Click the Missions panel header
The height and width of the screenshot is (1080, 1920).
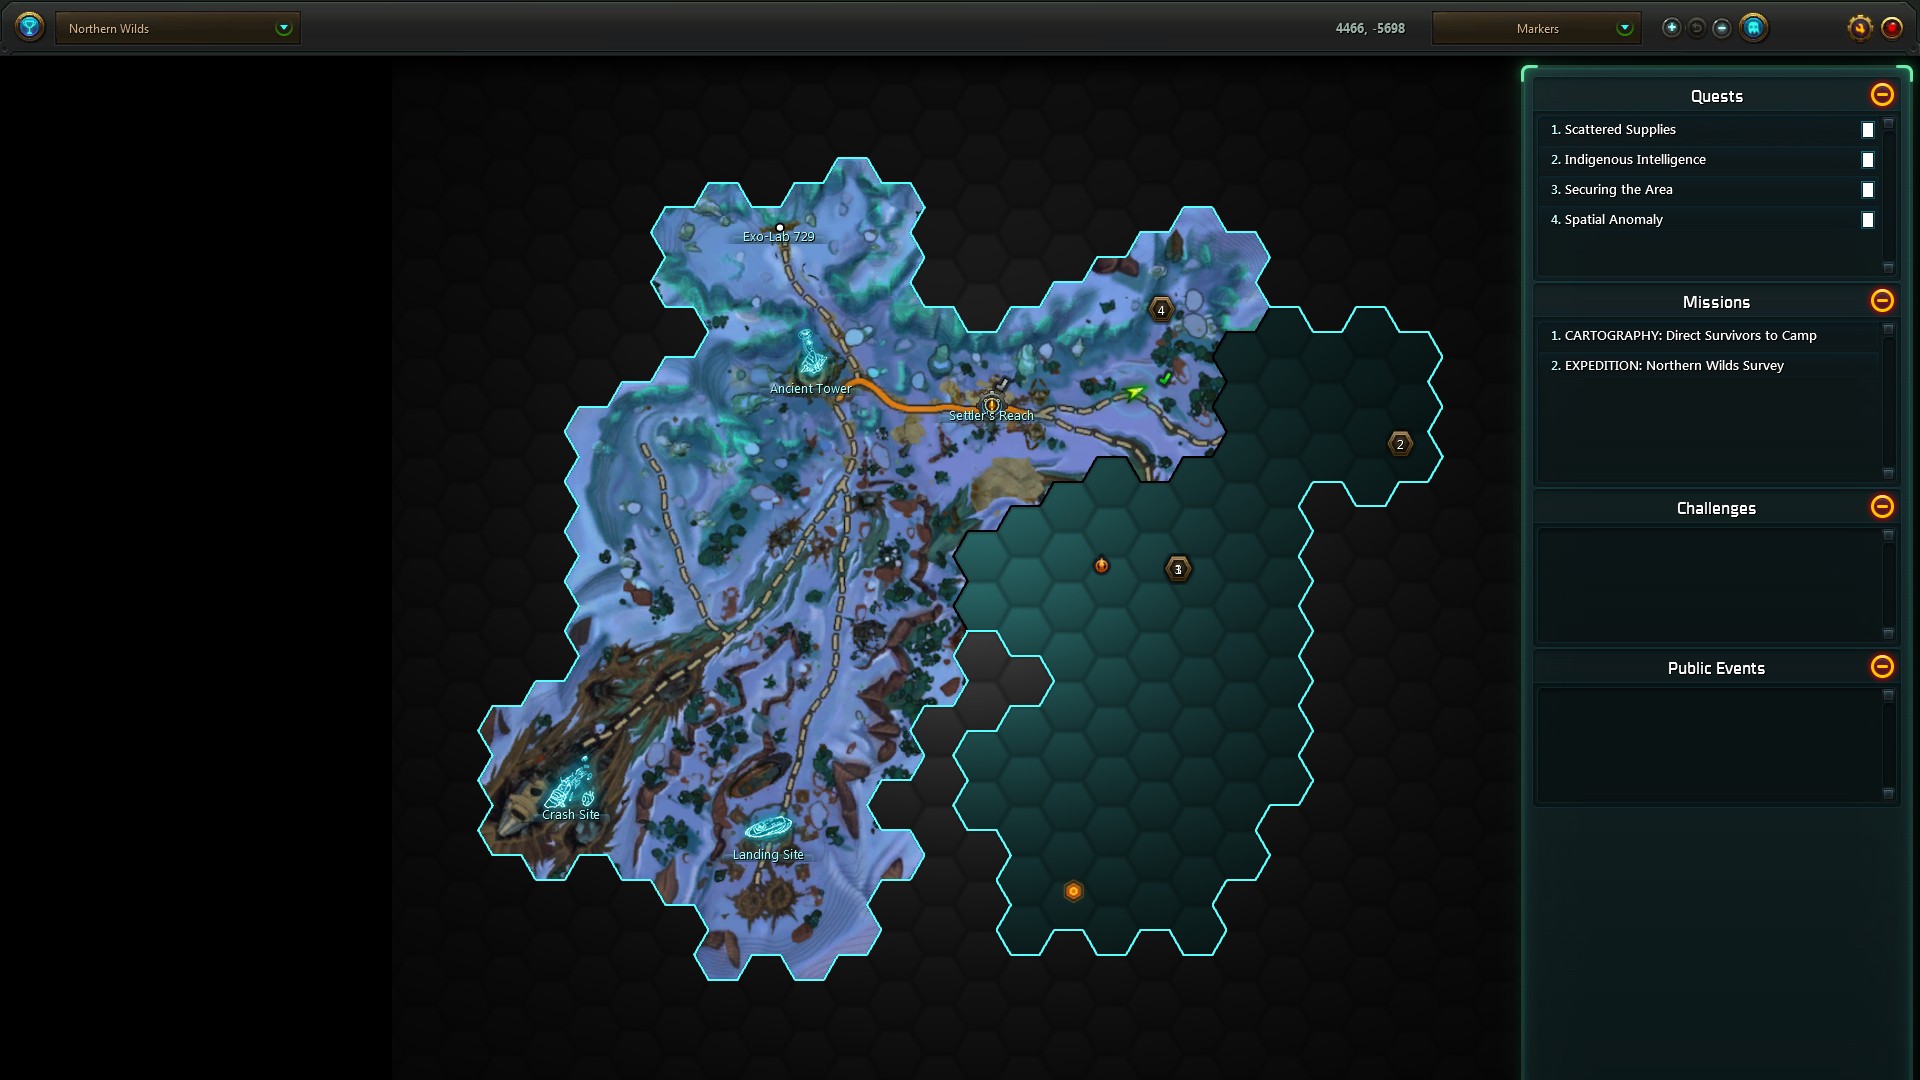pyautogui.click(x=1716, y=302)
